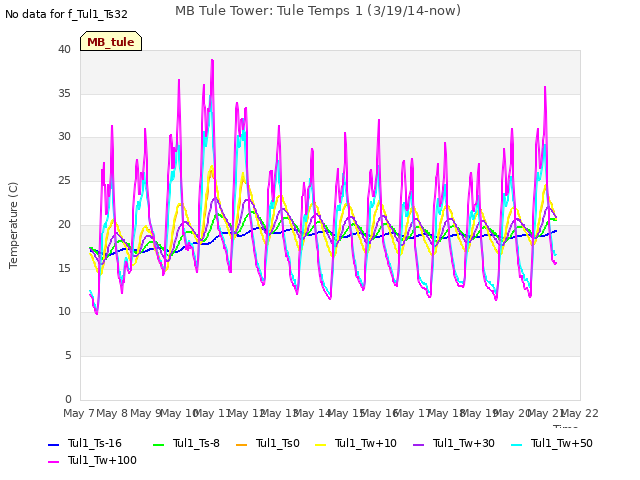The image size is (640, 480).
Task: Click the cyan Tul1_Tw+50 legend color marker
Action: tap(517, 444)
